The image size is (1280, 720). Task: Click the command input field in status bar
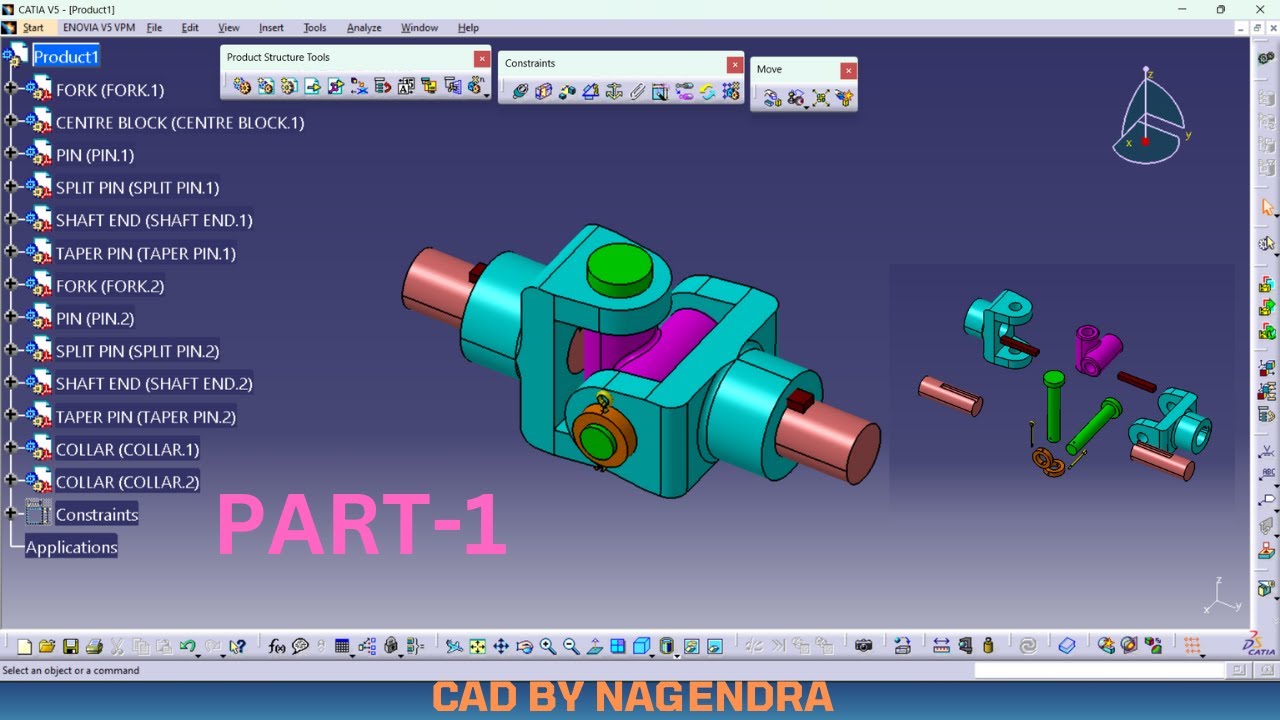(x=1099, y=671)
